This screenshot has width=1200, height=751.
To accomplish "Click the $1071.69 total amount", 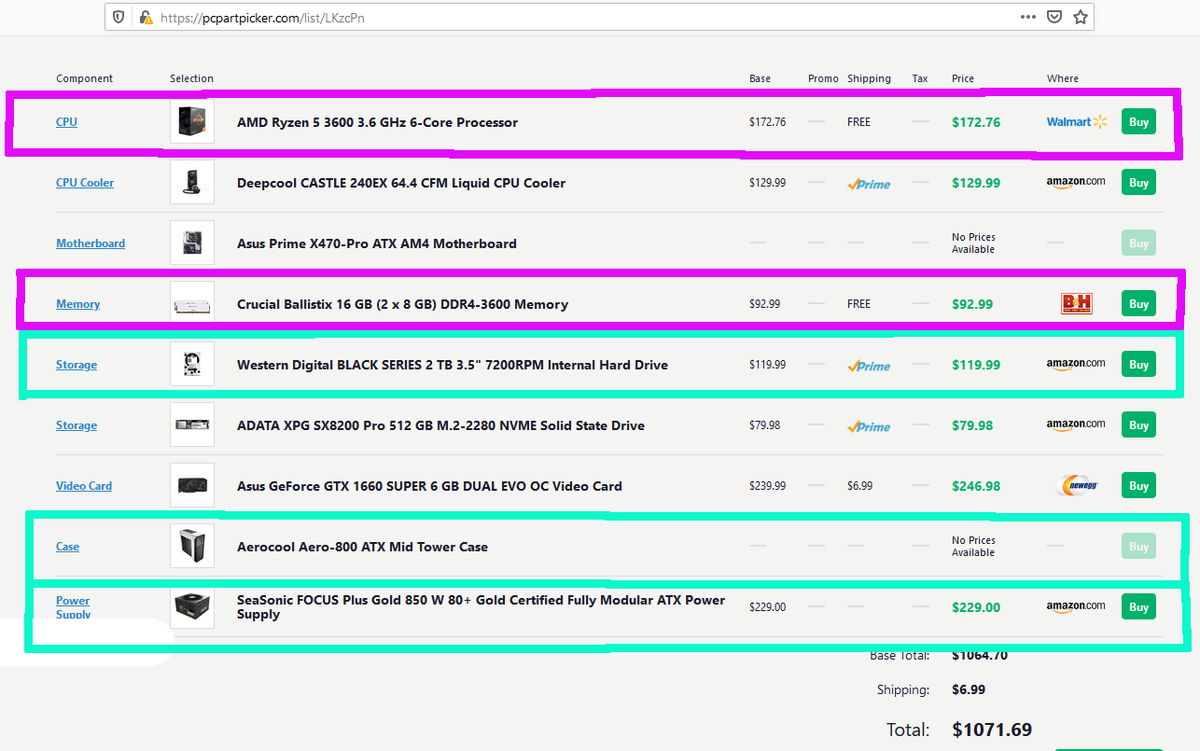I will [x=992, y=729].
